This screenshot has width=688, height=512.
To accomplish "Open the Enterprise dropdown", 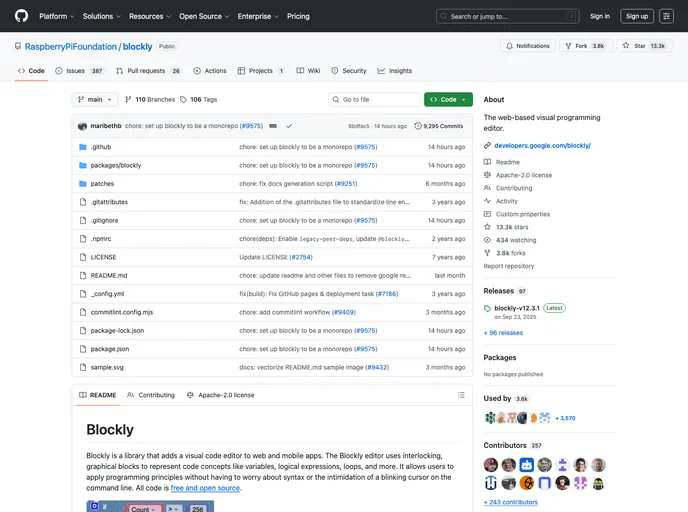I will (258, 16).
